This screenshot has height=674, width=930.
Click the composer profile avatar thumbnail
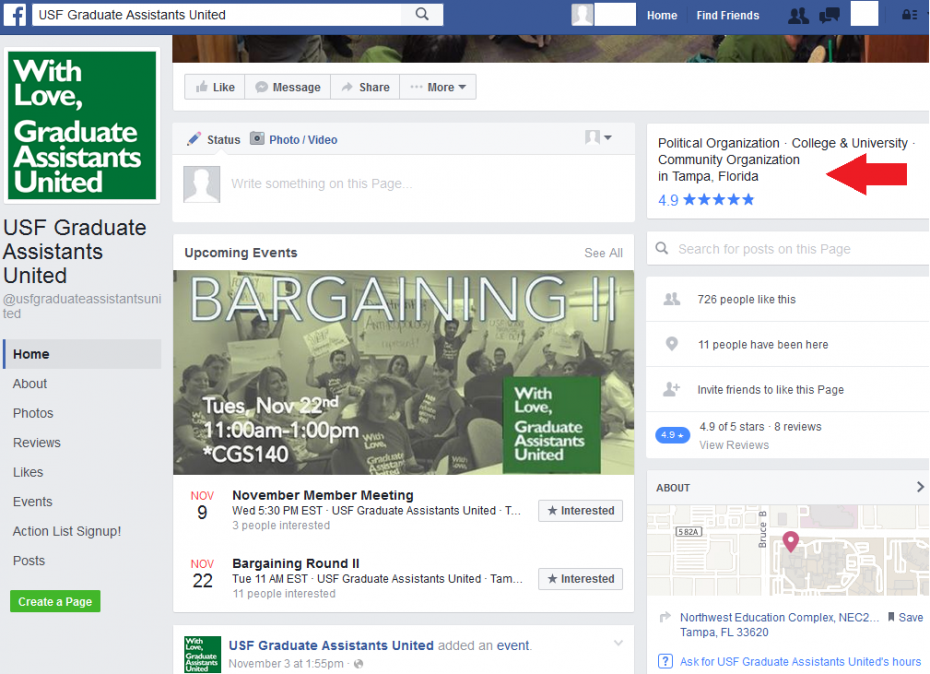click(x=202, y=185)
